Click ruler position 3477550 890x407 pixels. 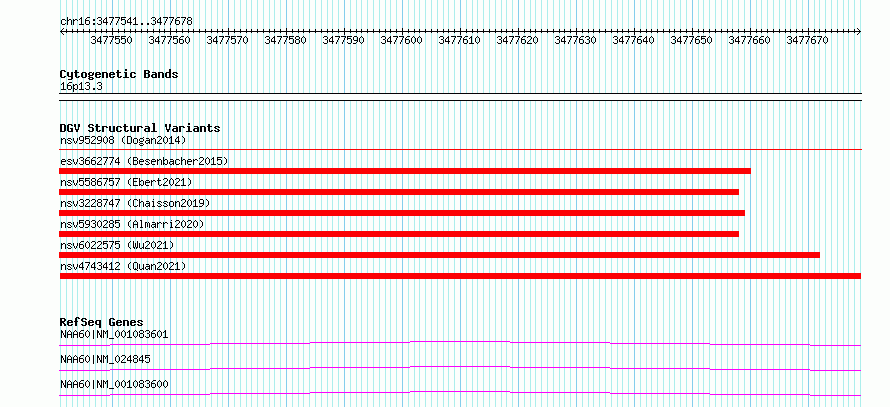click(x=111, y=40)
